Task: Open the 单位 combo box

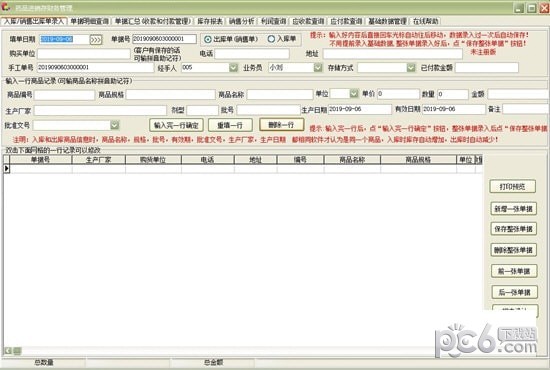Action: pos(354,94)
